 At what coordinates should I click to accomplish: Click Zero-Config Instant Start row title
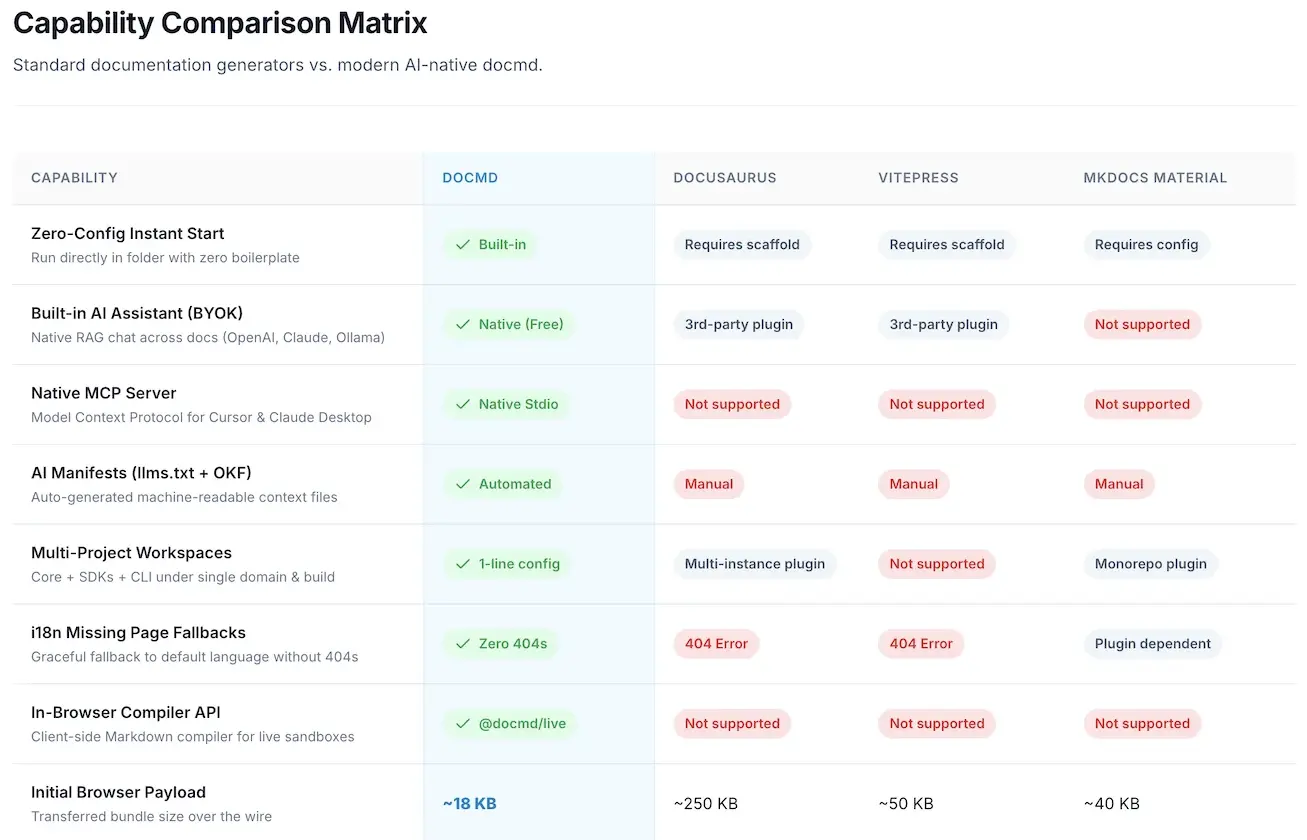[128, 233]
